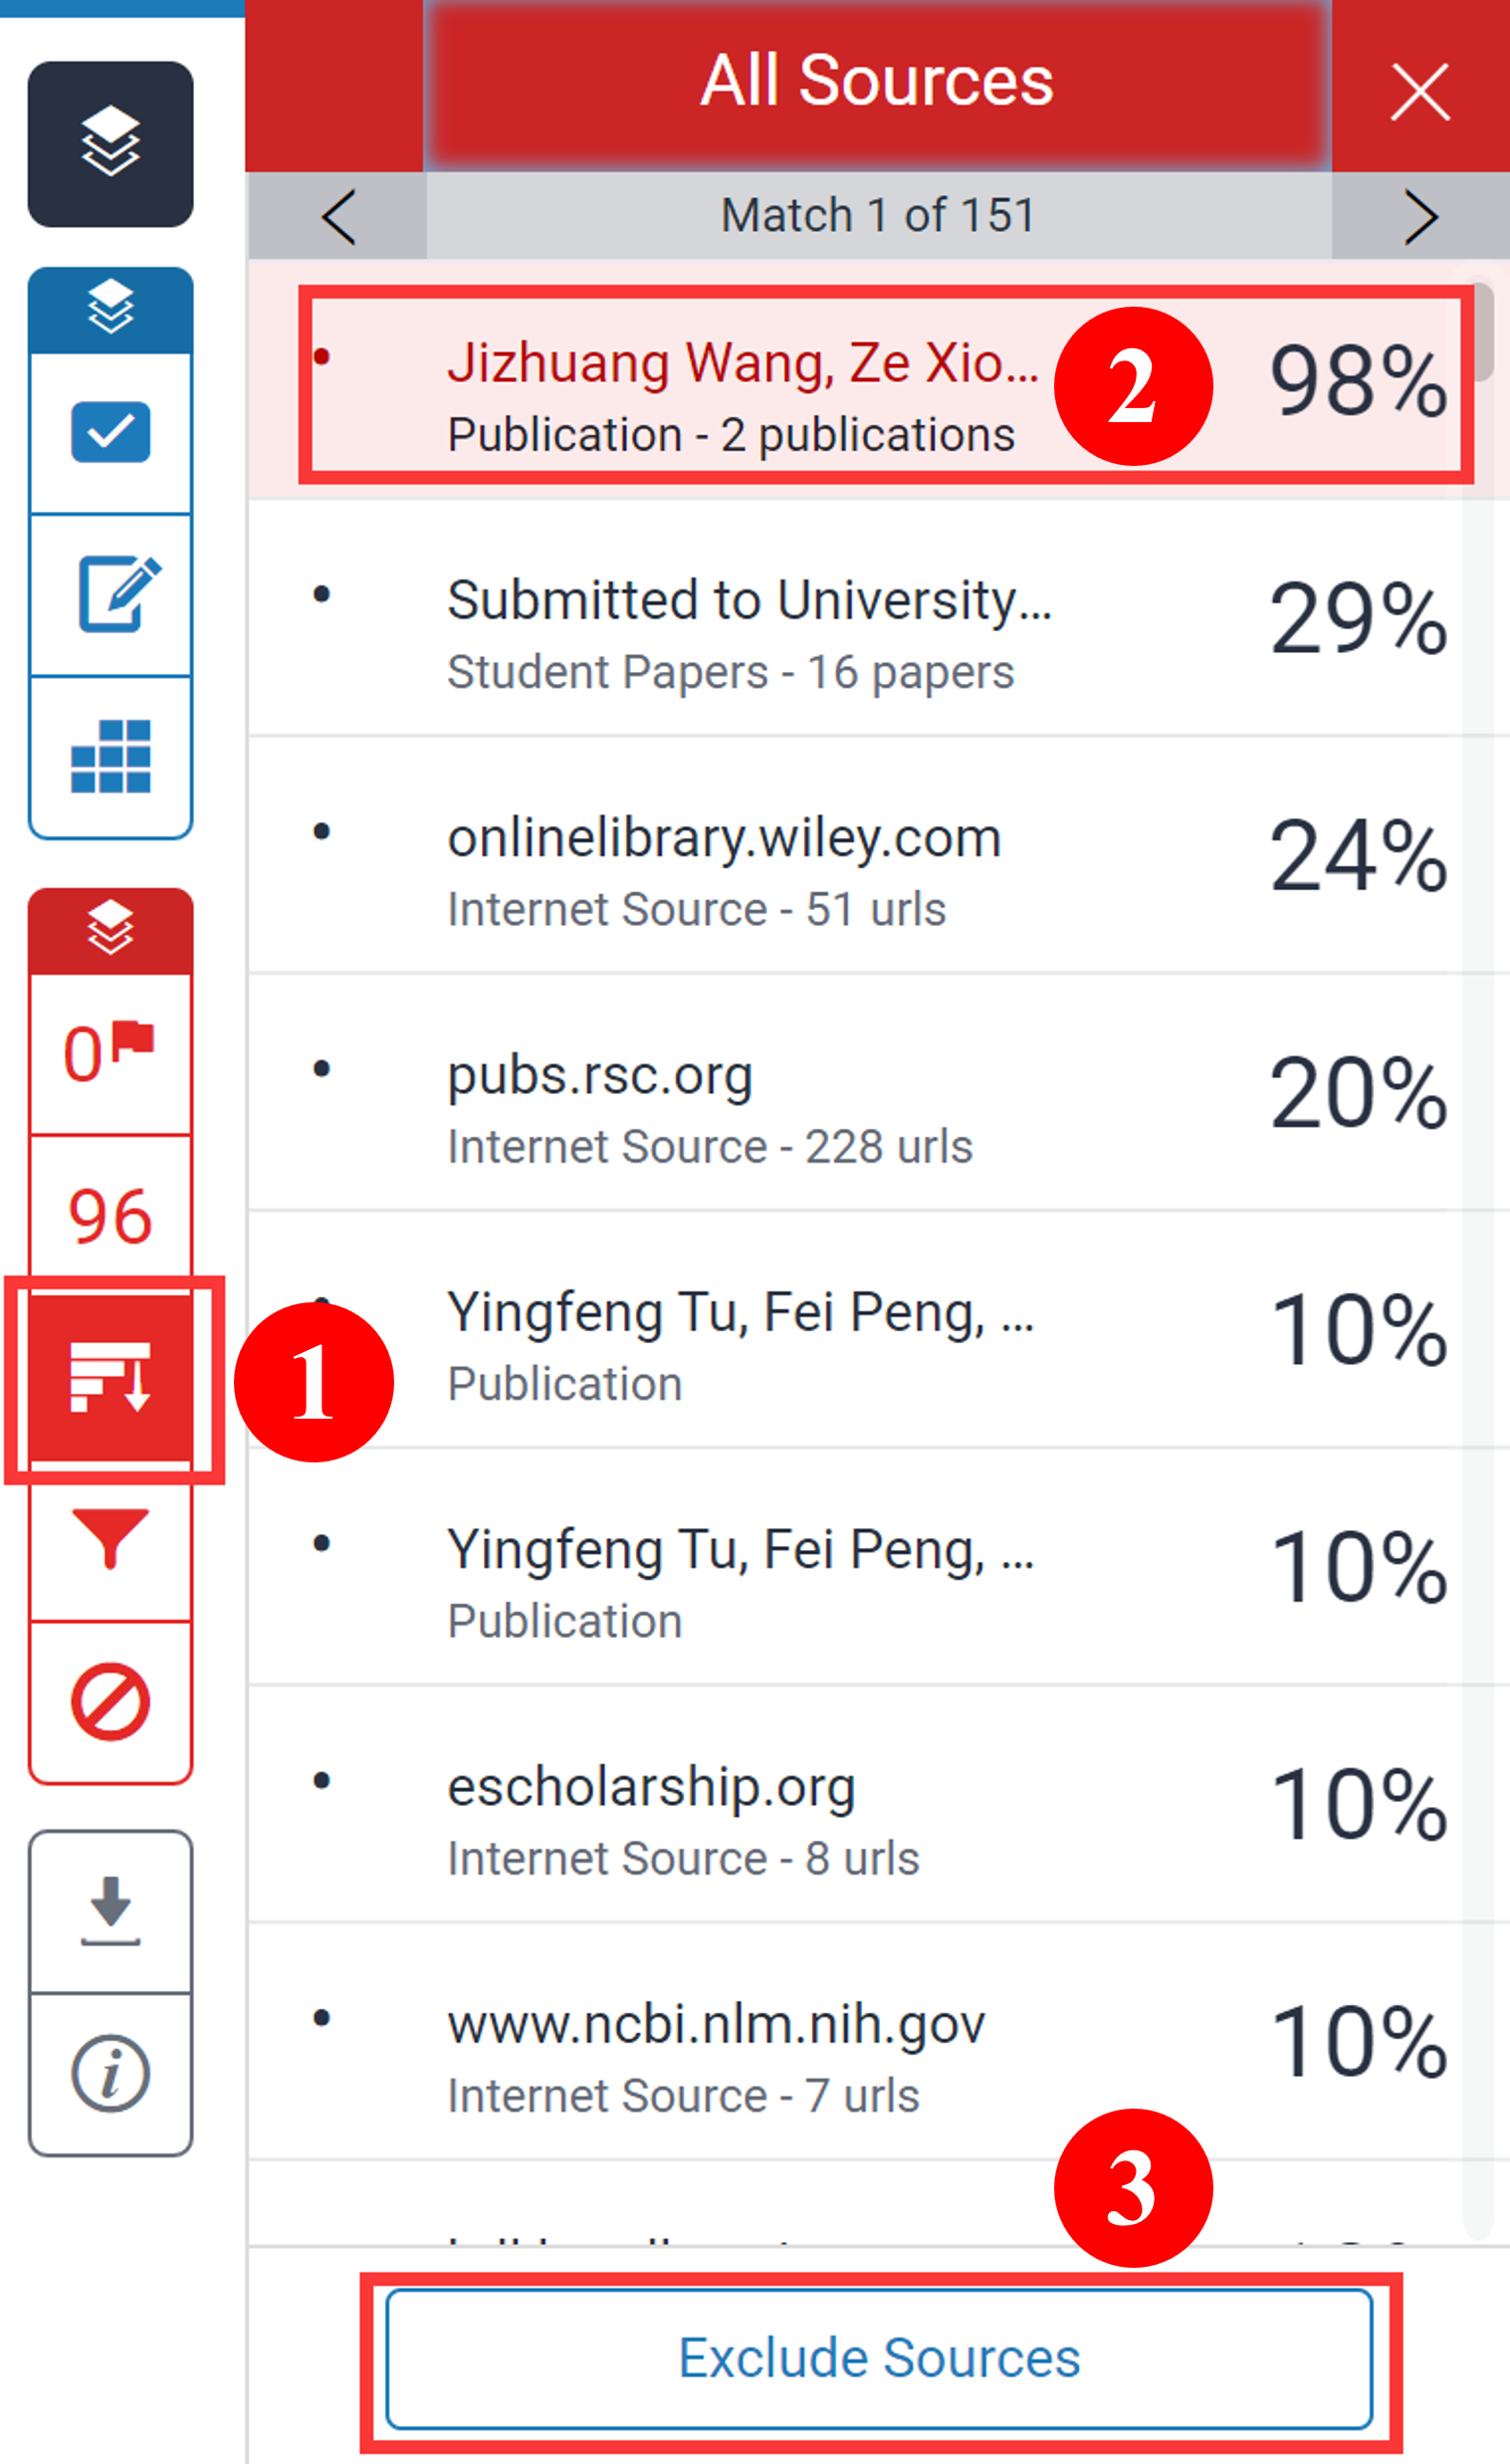The image size is (1510, 2464).
Task: Select the blue checkmark review tool
Action: (x=111, y=431)
